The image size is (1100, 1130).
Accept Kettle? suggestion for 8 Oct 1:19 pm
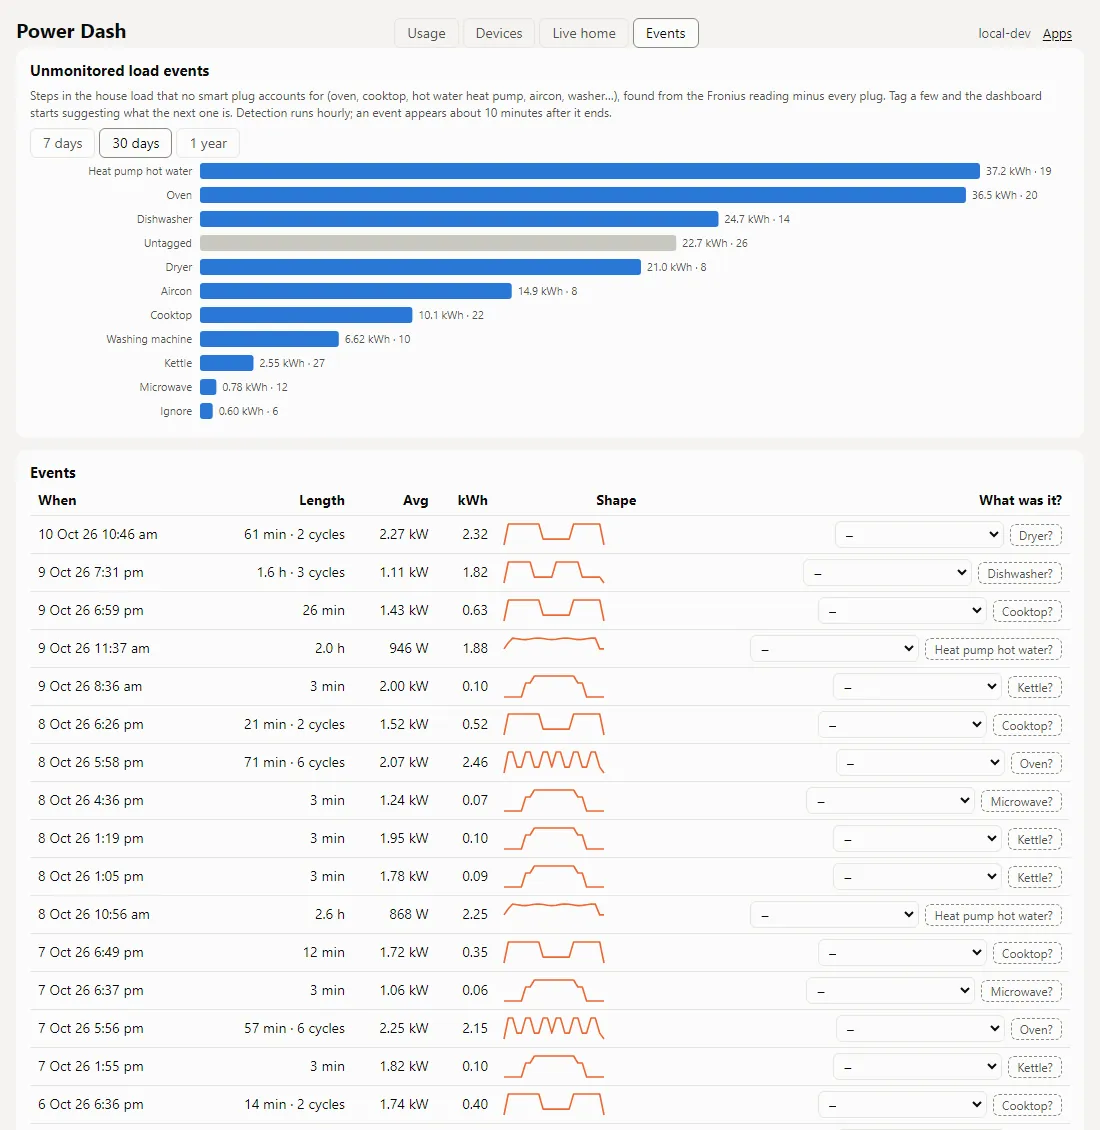[x=1035, y=840]
